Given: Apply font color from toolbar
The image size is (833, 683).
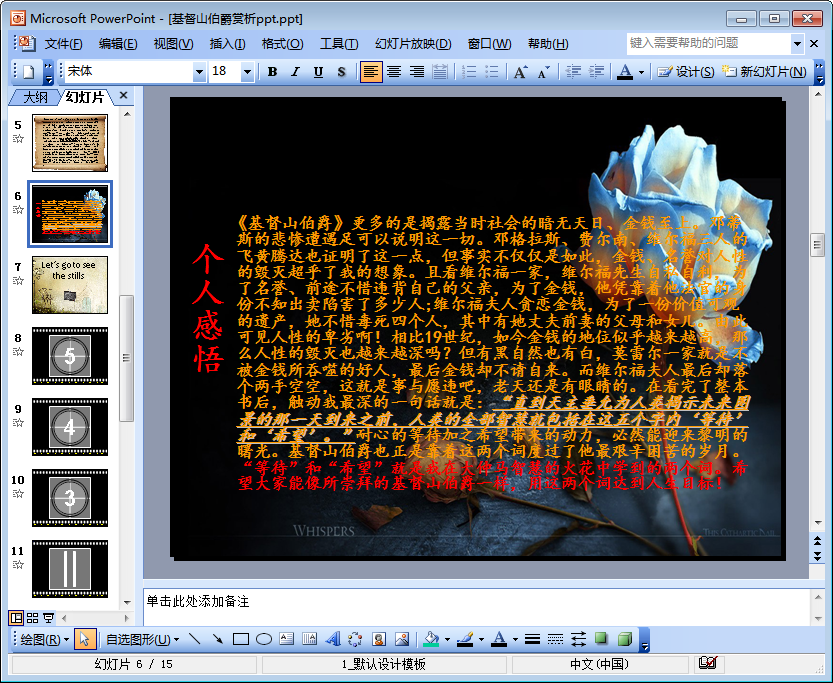Looking at the screenshot, I should coord(625,72).
